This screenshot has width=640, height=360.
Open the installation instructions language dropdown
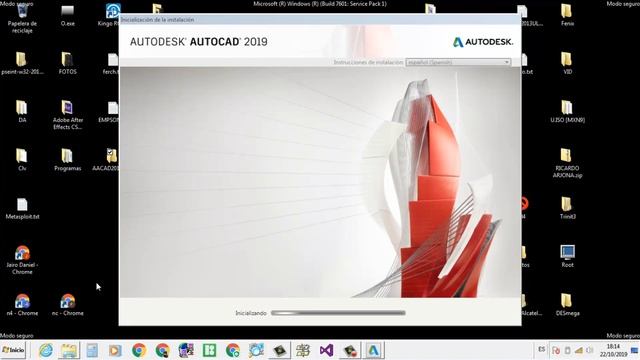tap(458, 62)
